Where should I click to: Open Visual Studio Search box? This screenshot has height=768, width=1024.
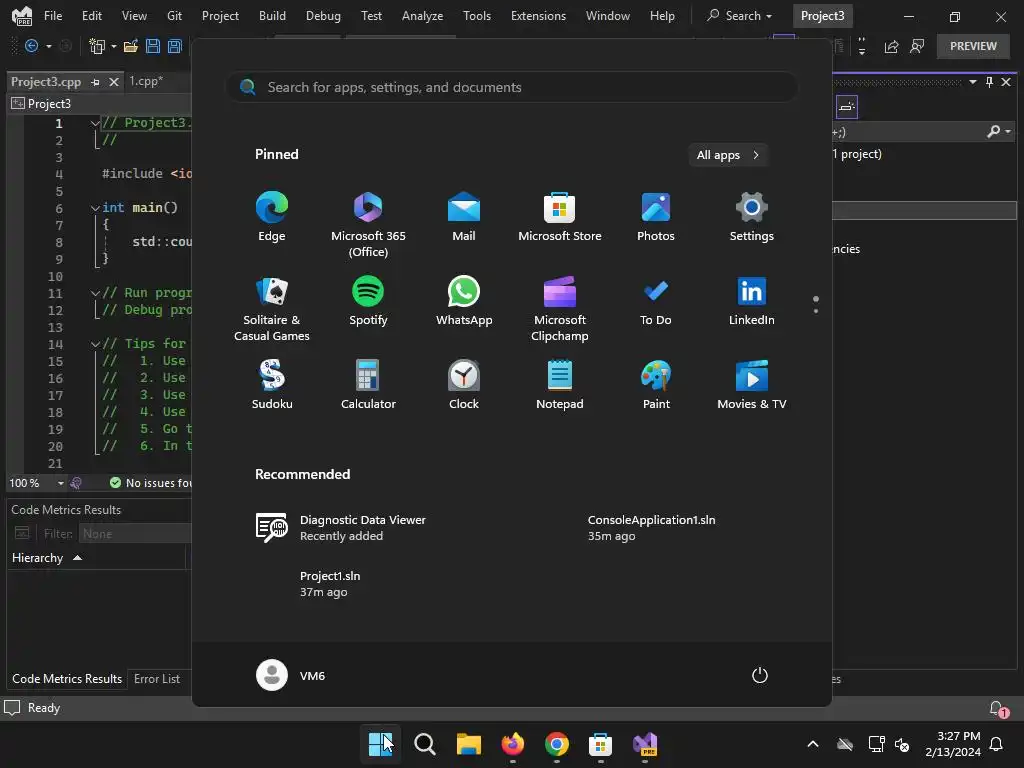(x=739, y=16)
